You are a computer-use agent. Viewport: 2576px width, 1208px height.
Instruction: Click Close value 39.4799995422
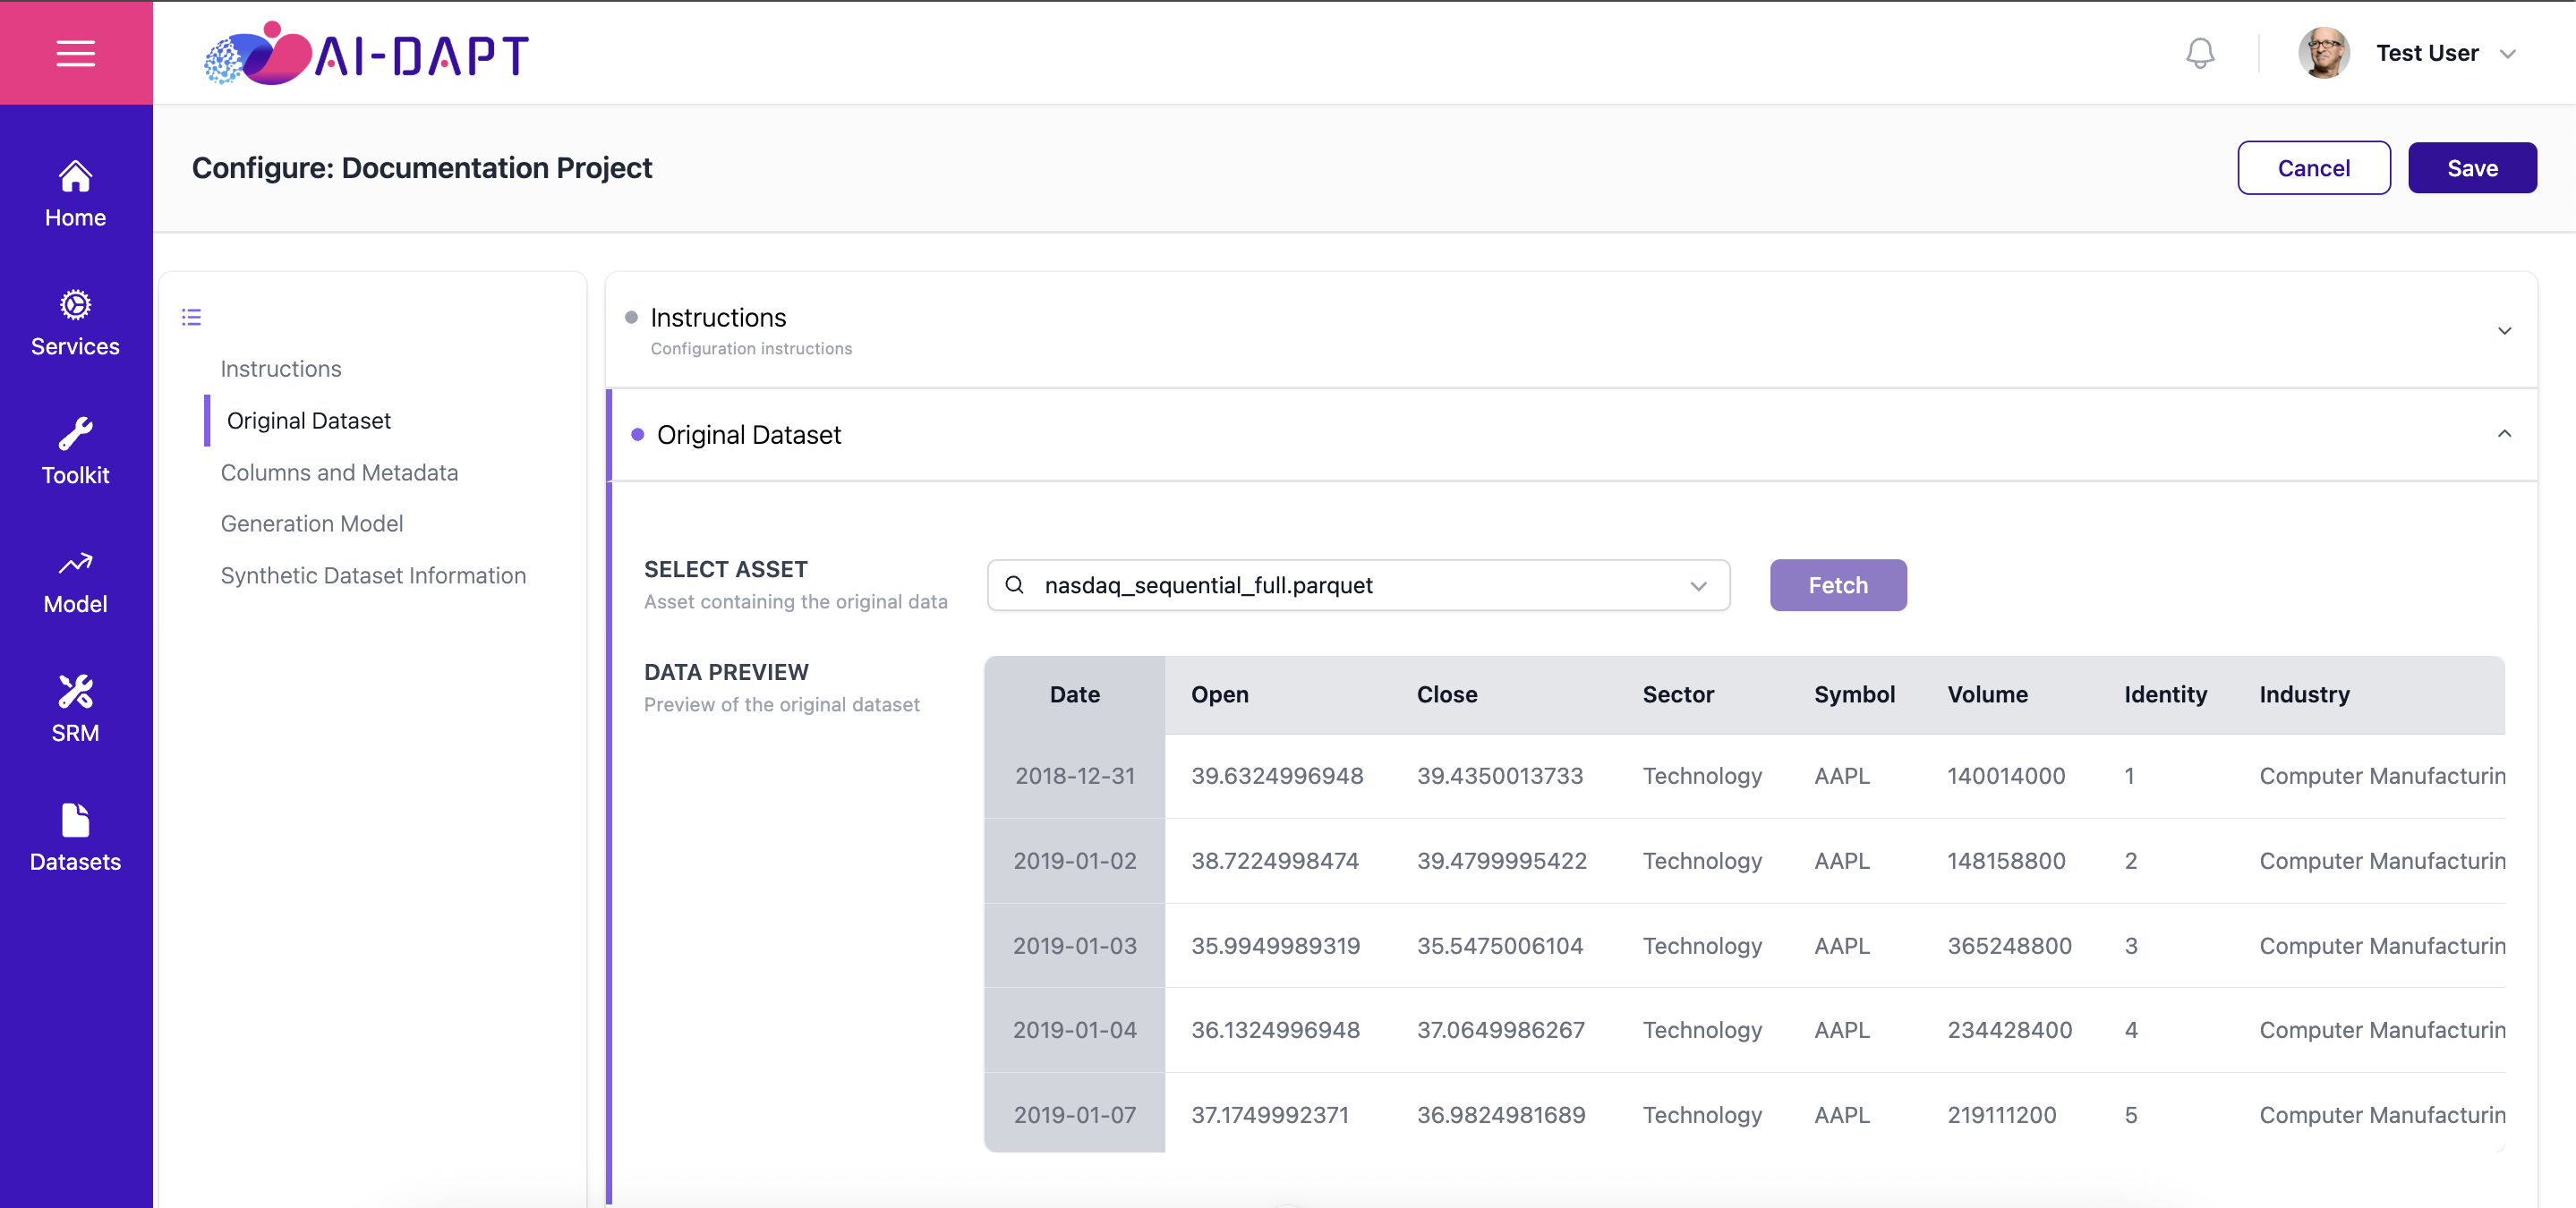coord(1501,861)
